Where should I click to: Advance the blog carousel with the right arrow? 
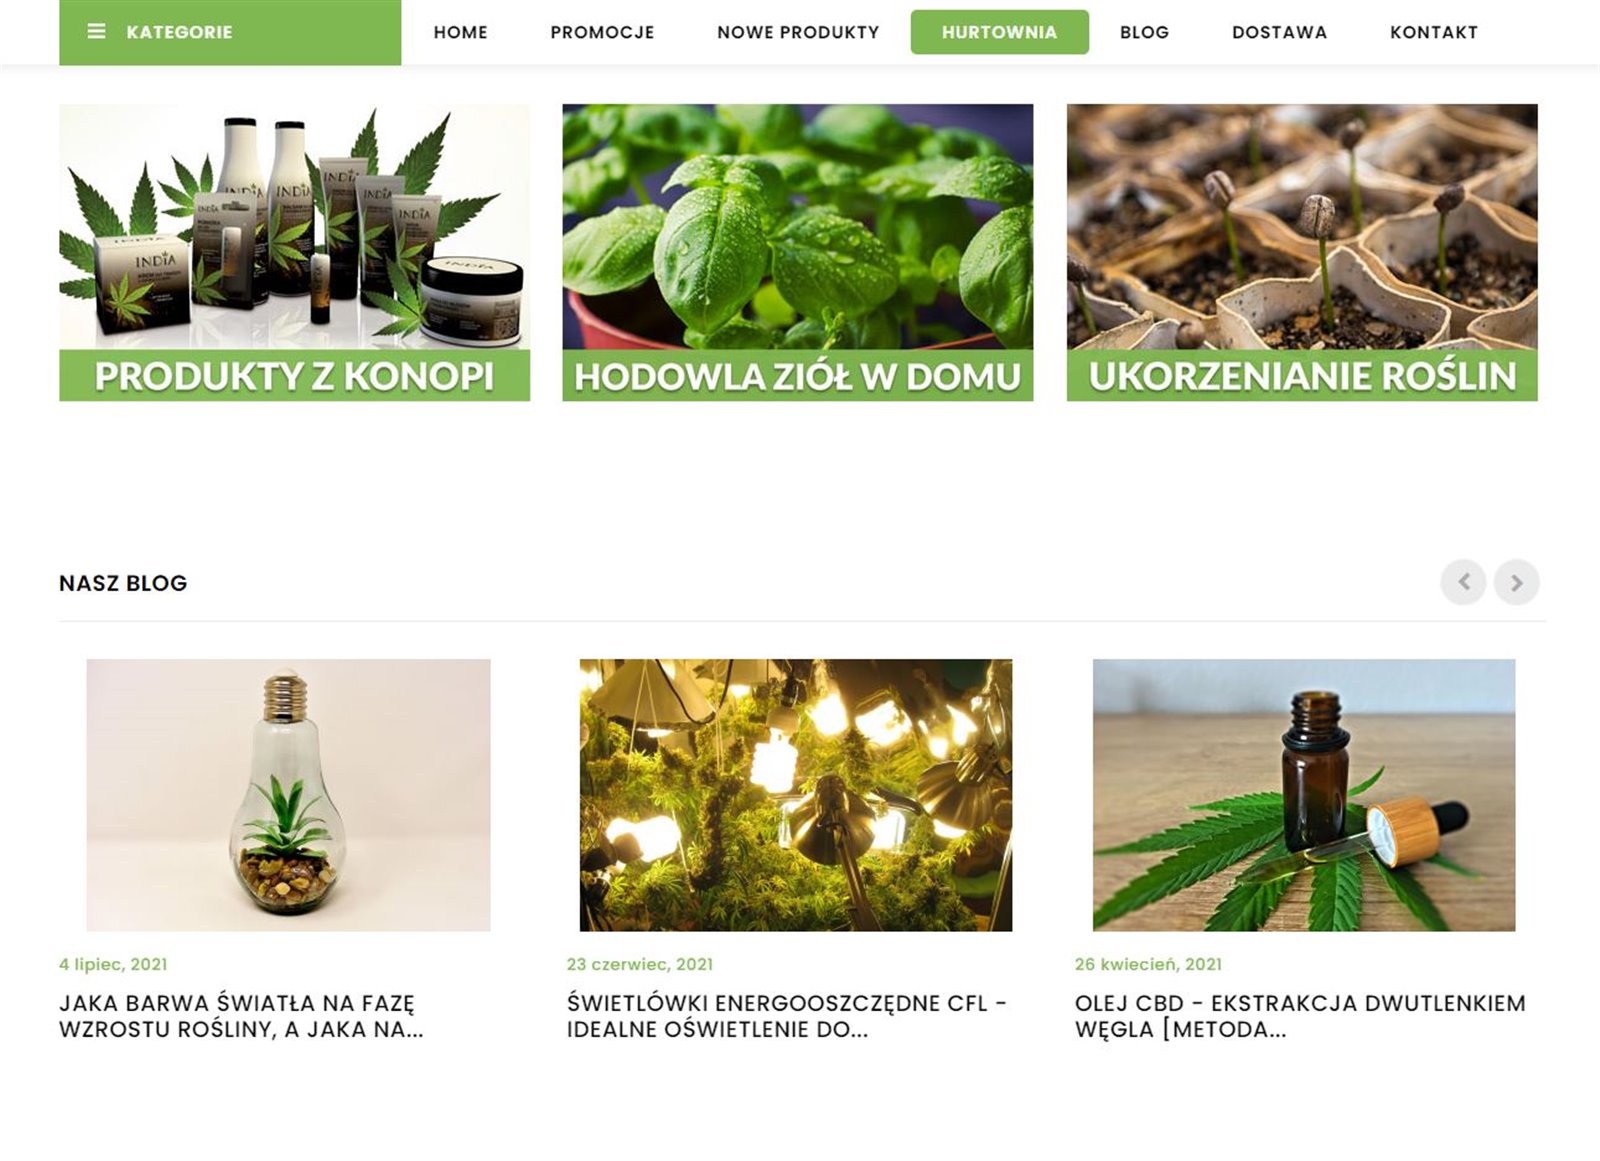[1516, 582]
